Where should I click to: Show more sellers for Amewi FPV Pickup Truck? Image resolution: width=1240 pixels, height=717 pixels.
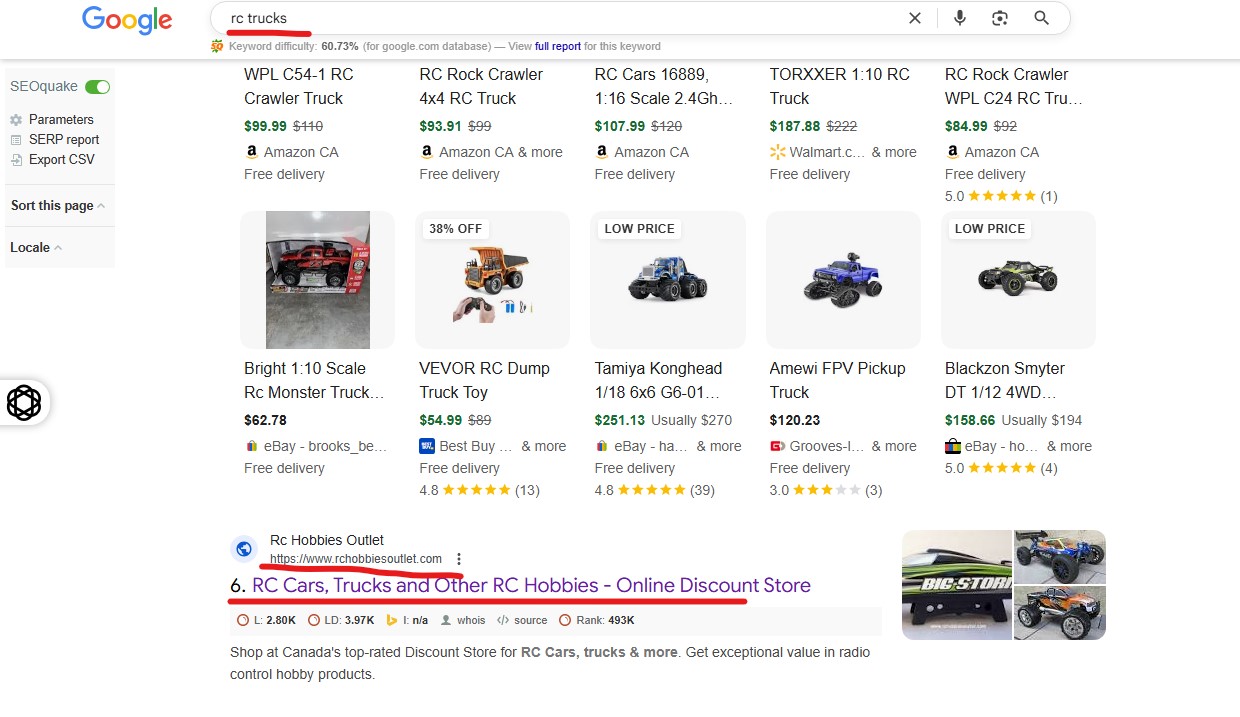894,446
